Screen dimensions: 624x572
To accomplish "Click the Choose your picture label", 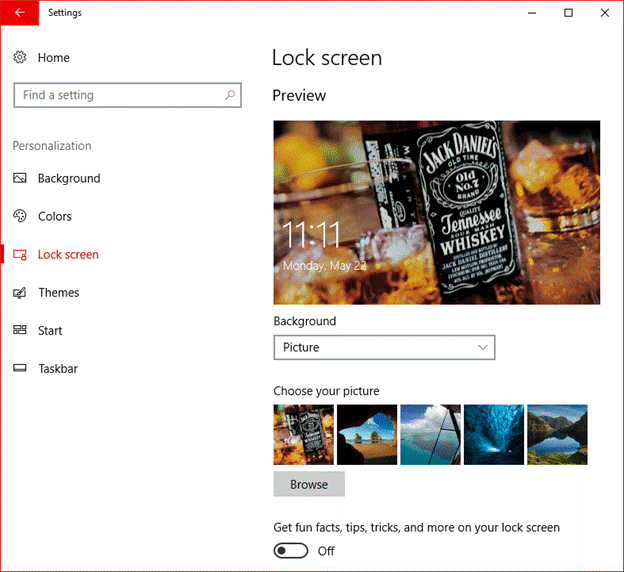I will [326, 391].
